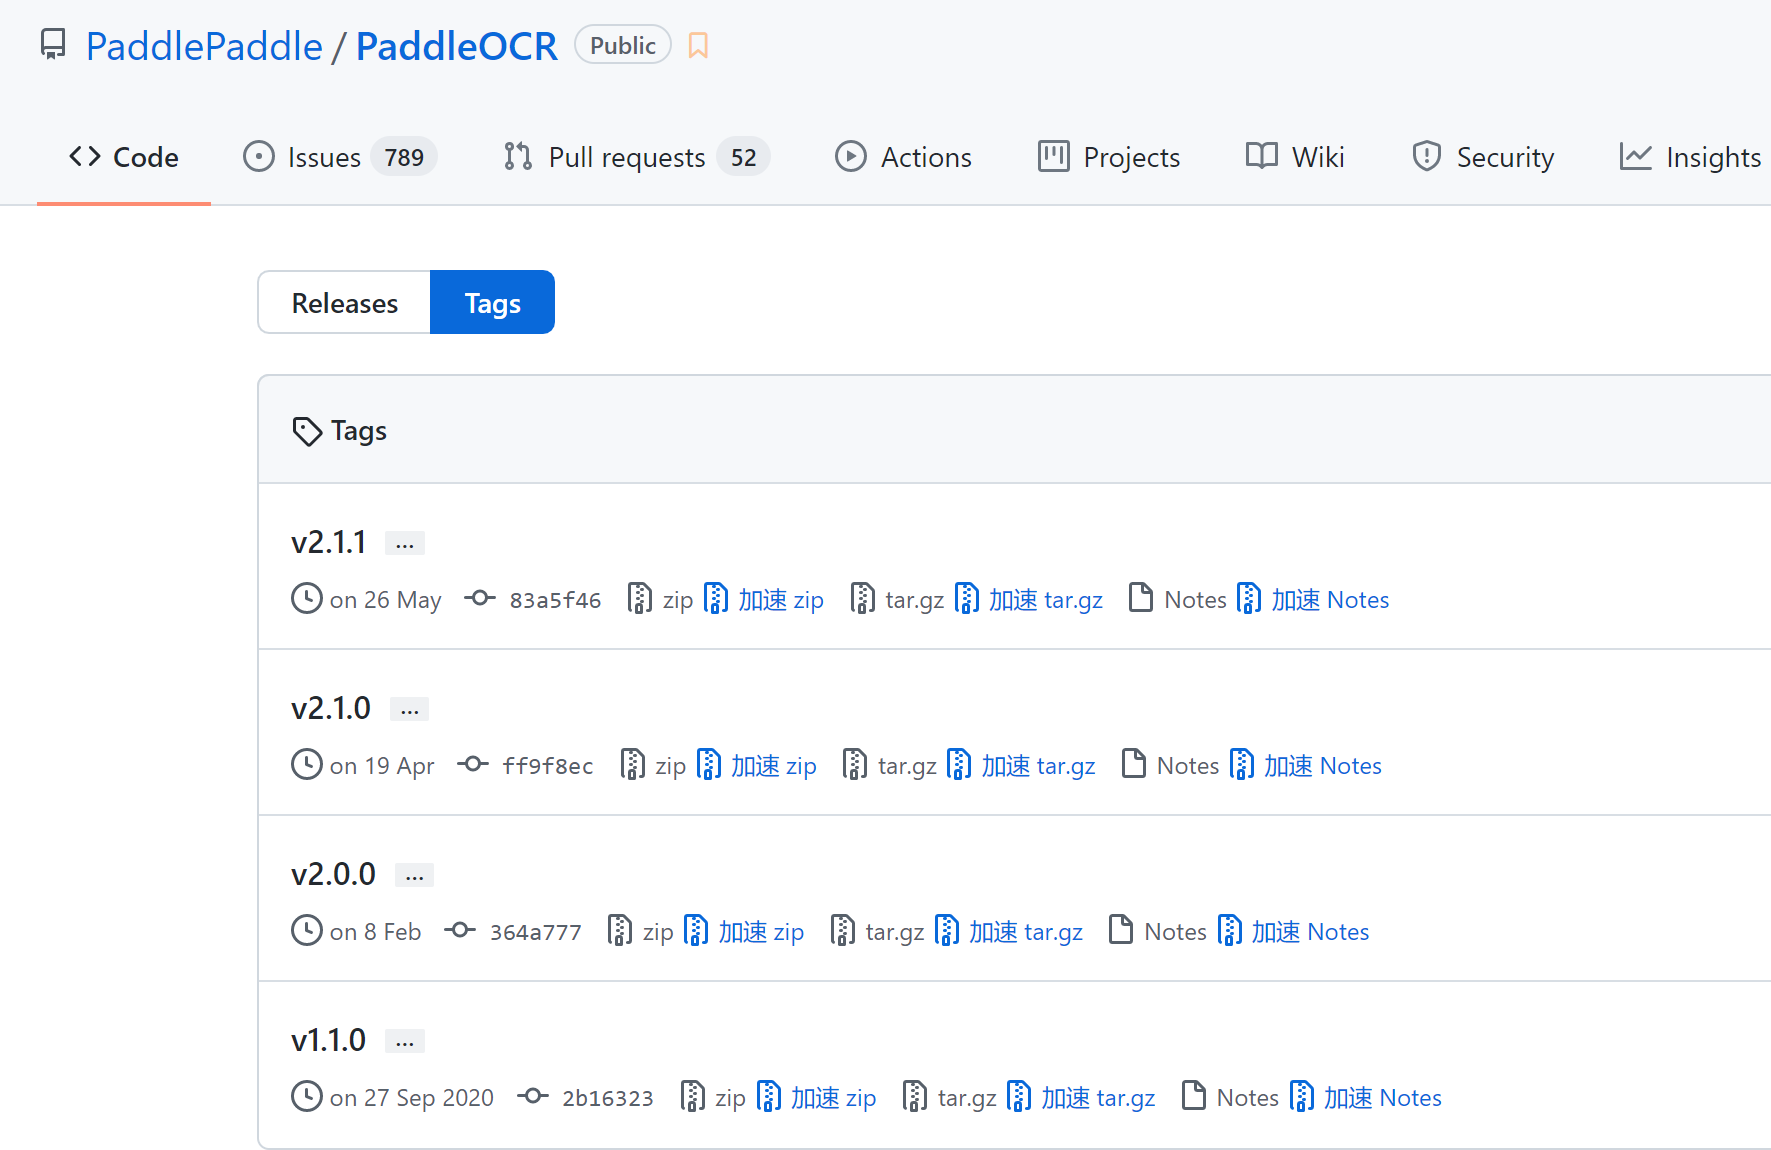The image size is (1771, 1150).
Task: Download v2.1.1 zip archive
Action: click(661, 599)
